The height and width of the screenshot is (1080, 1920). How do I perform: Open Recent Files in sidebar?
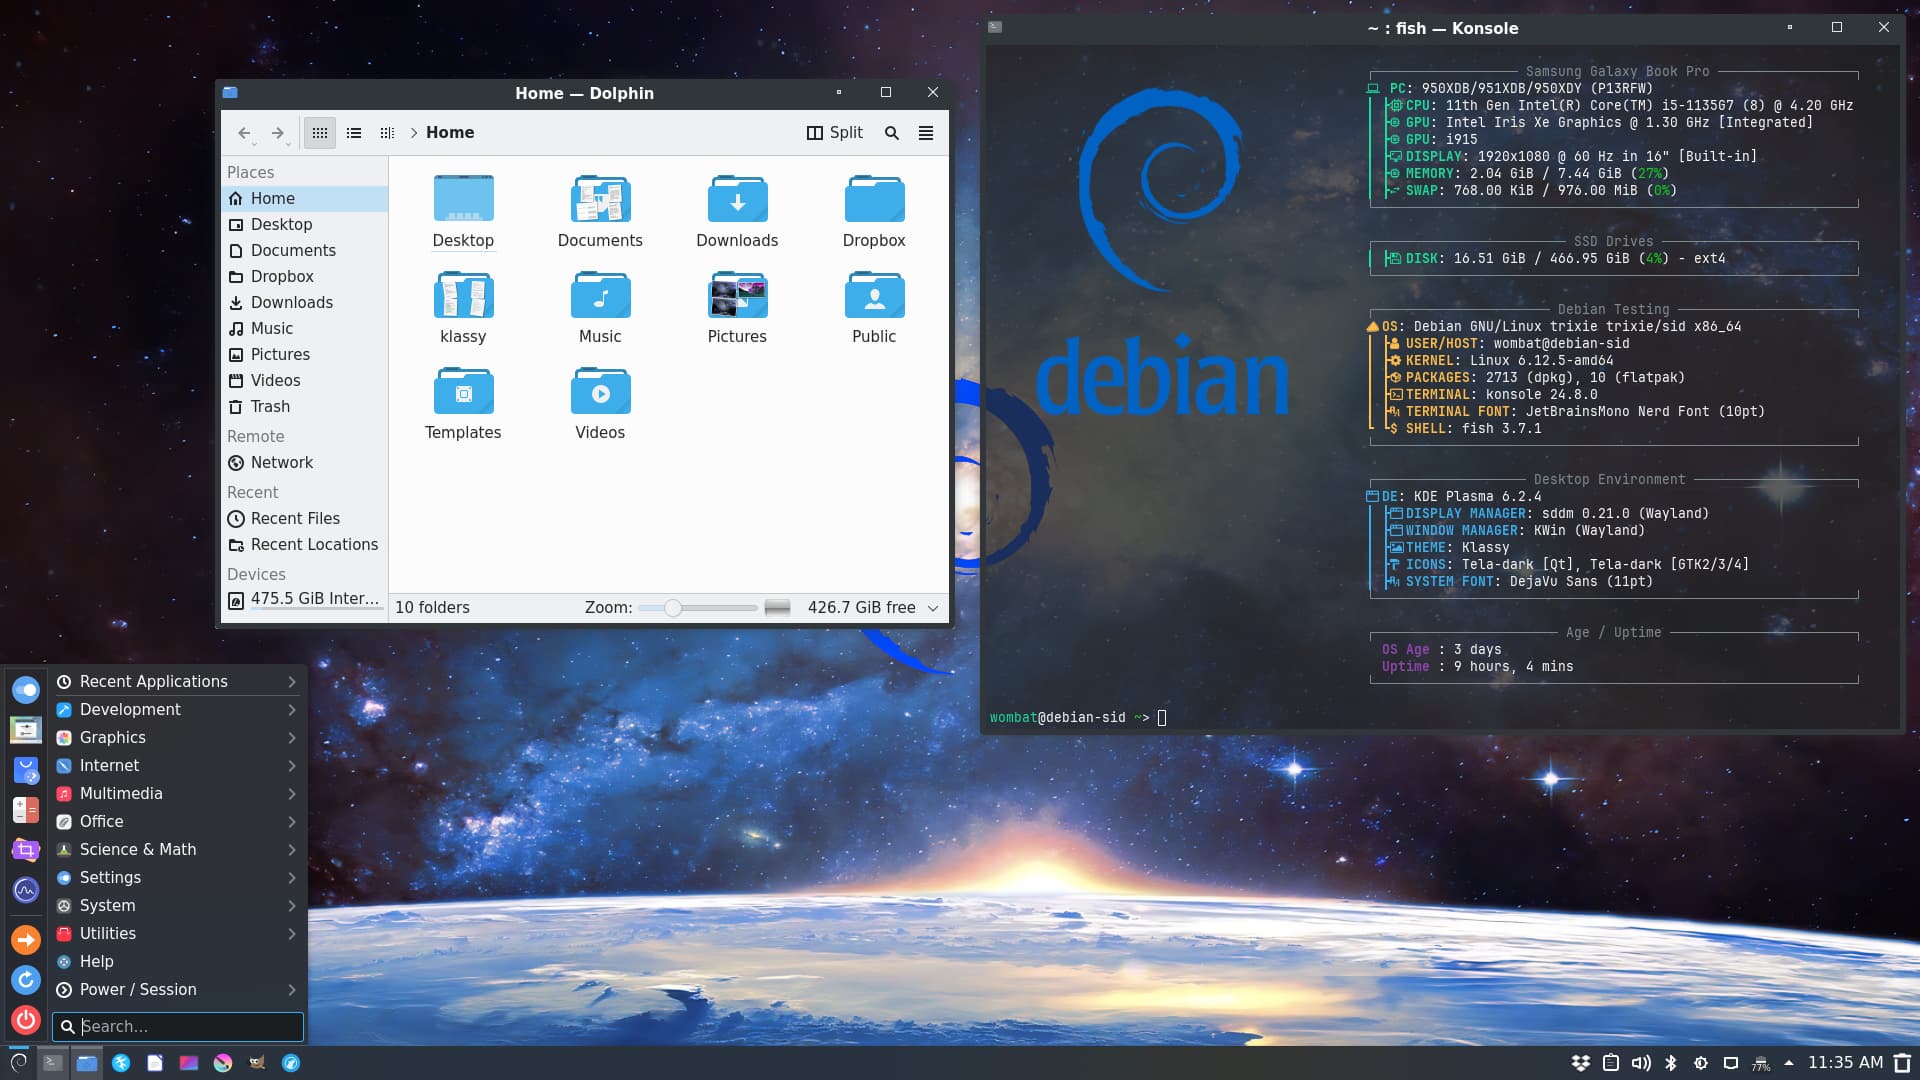[304, 519]
